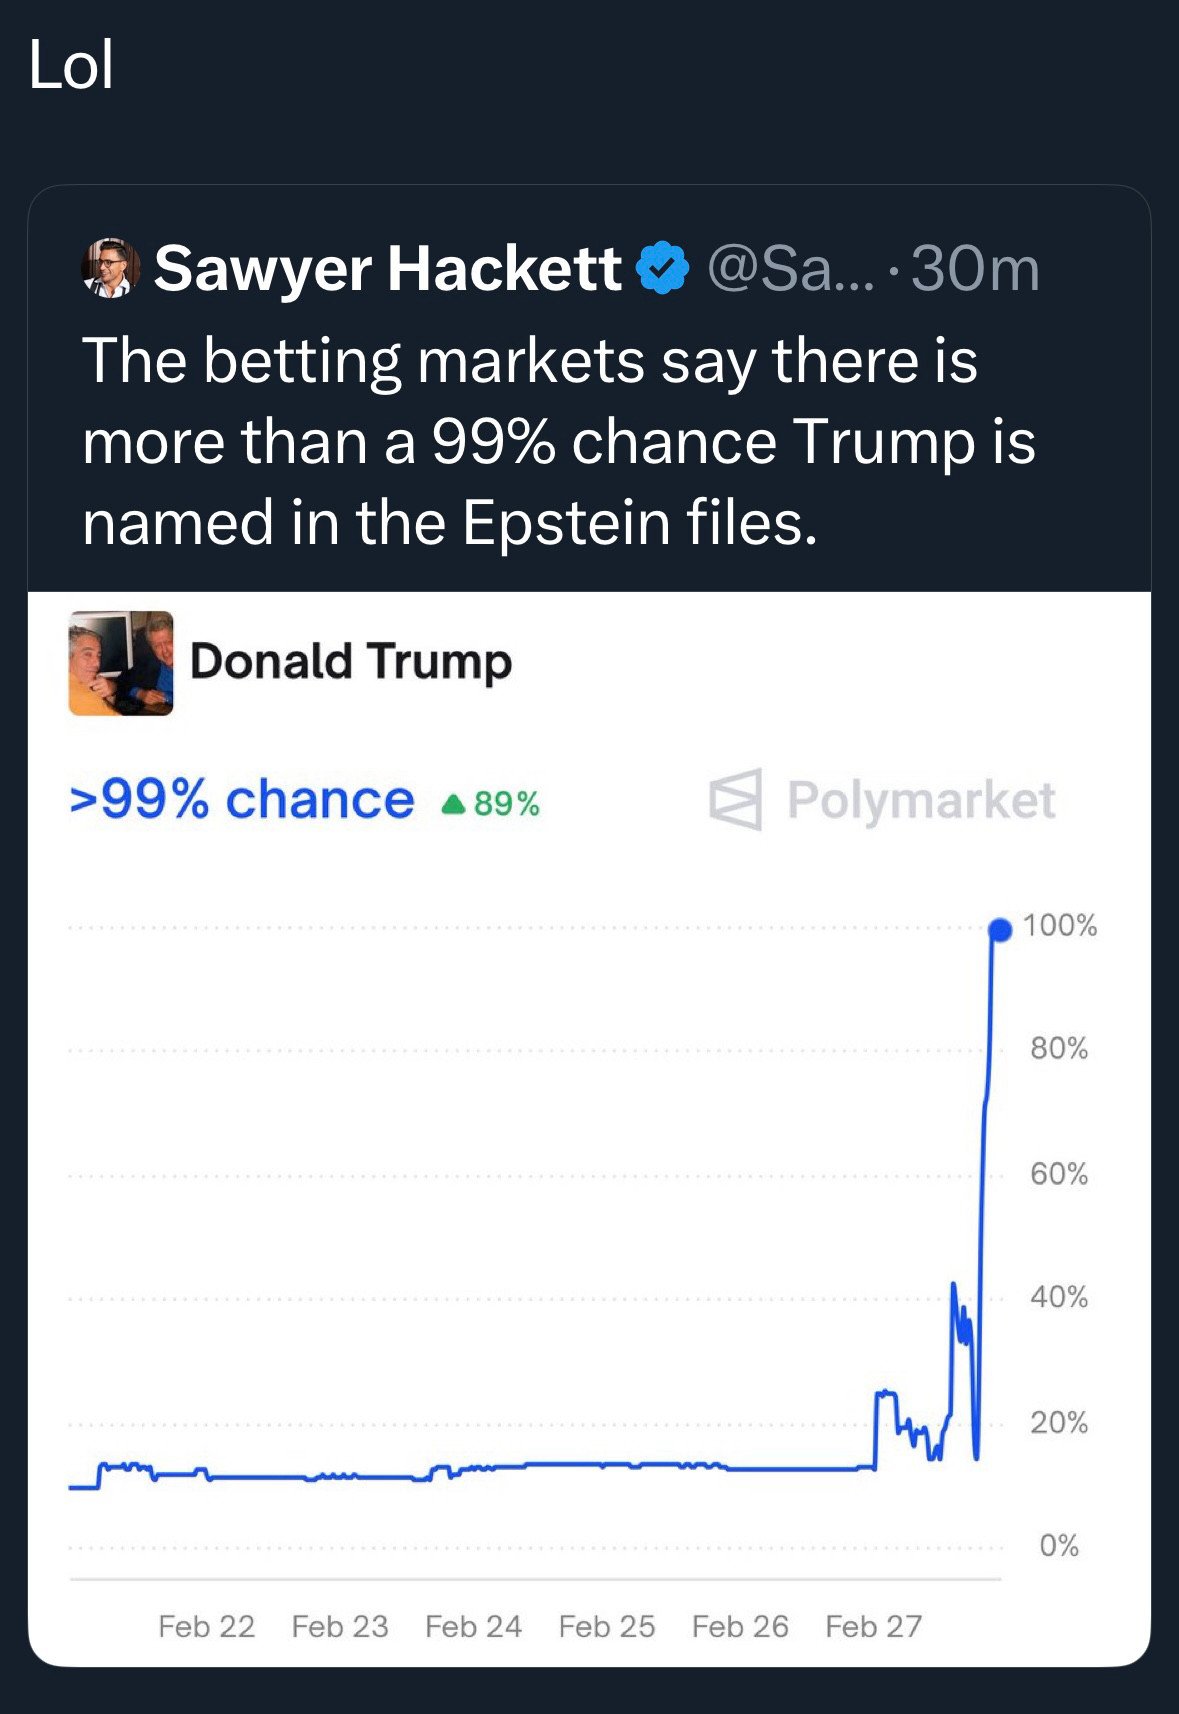
Task: Open Sawyer Hackett's profile name
Action: [388, 268]
